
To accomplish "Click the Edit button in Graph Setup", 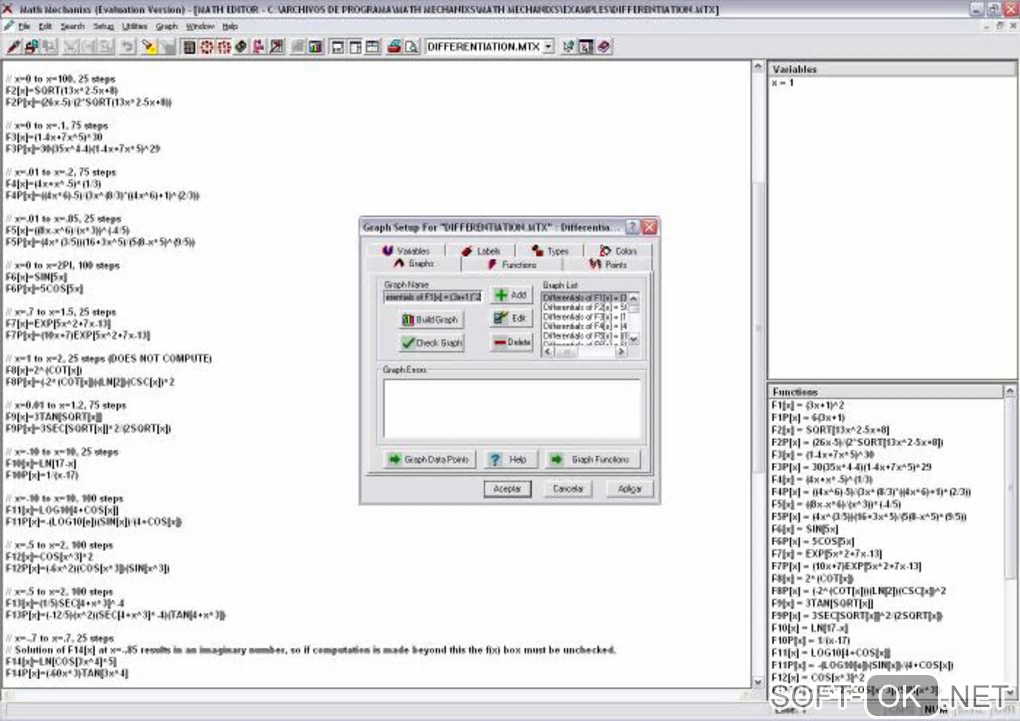I will click(511, 318).
